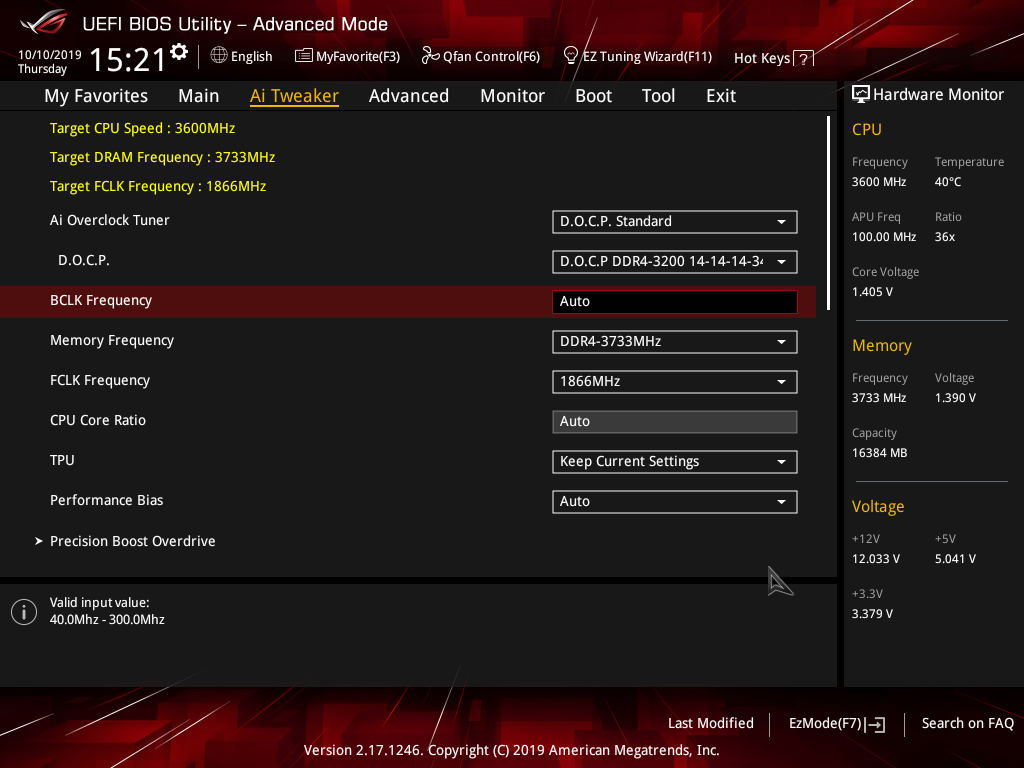Click the Capacity 16384 MB value
The width and height of the screenshot is (1024, 768).
tap(879, 453)
